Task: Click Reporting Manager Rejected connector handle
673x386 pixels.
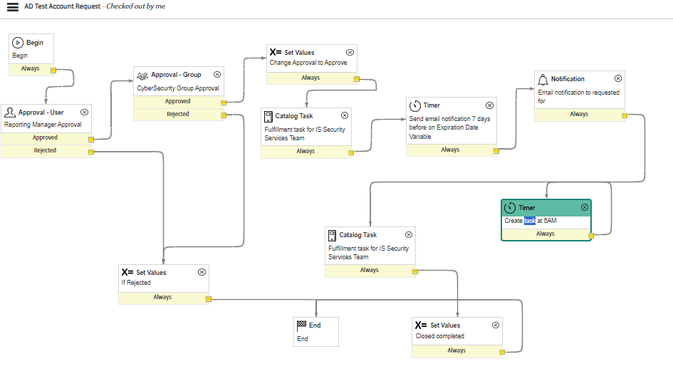Action: tap(91, 152)
